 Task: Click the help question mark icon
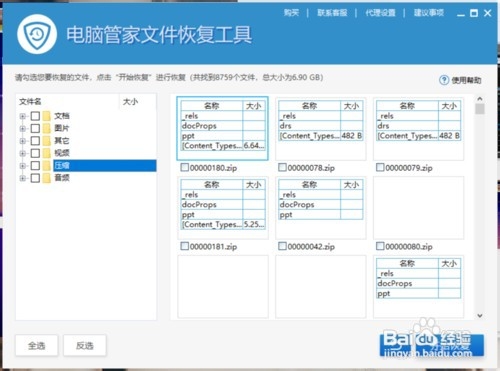444,80
